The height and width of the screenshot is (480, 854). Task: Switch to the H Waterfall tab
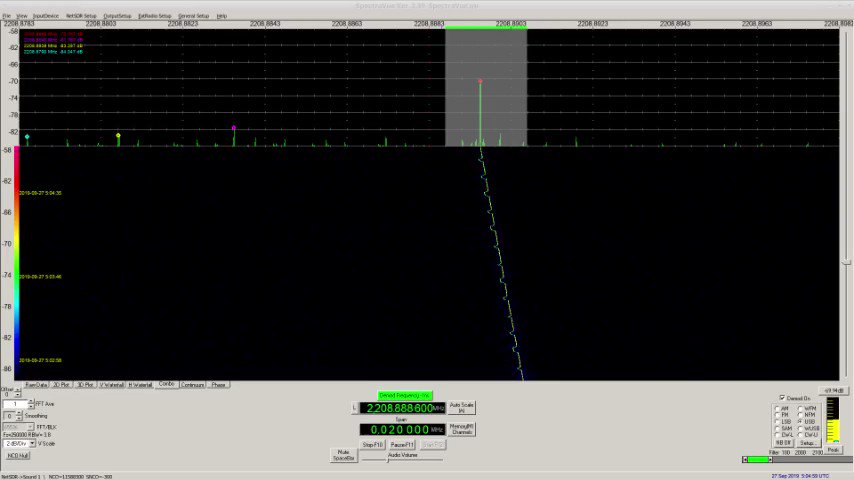[141, 385]
